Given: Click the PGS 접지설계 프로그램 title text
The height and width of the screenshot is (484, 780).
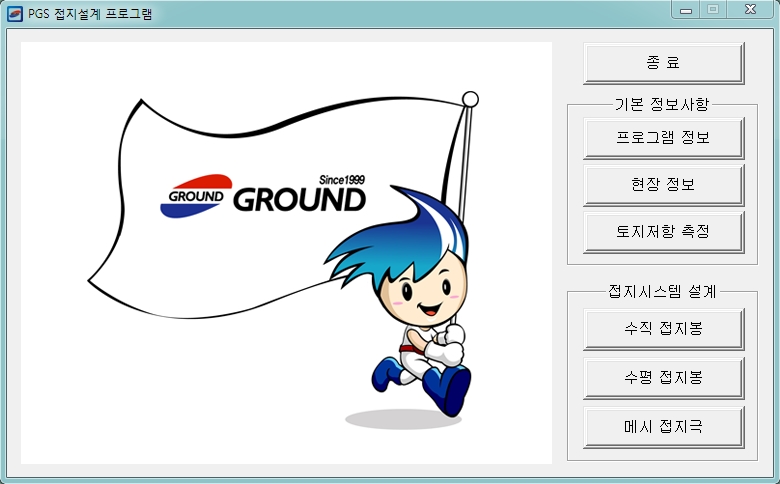Looking at the screenshot, I should (90, 14).
